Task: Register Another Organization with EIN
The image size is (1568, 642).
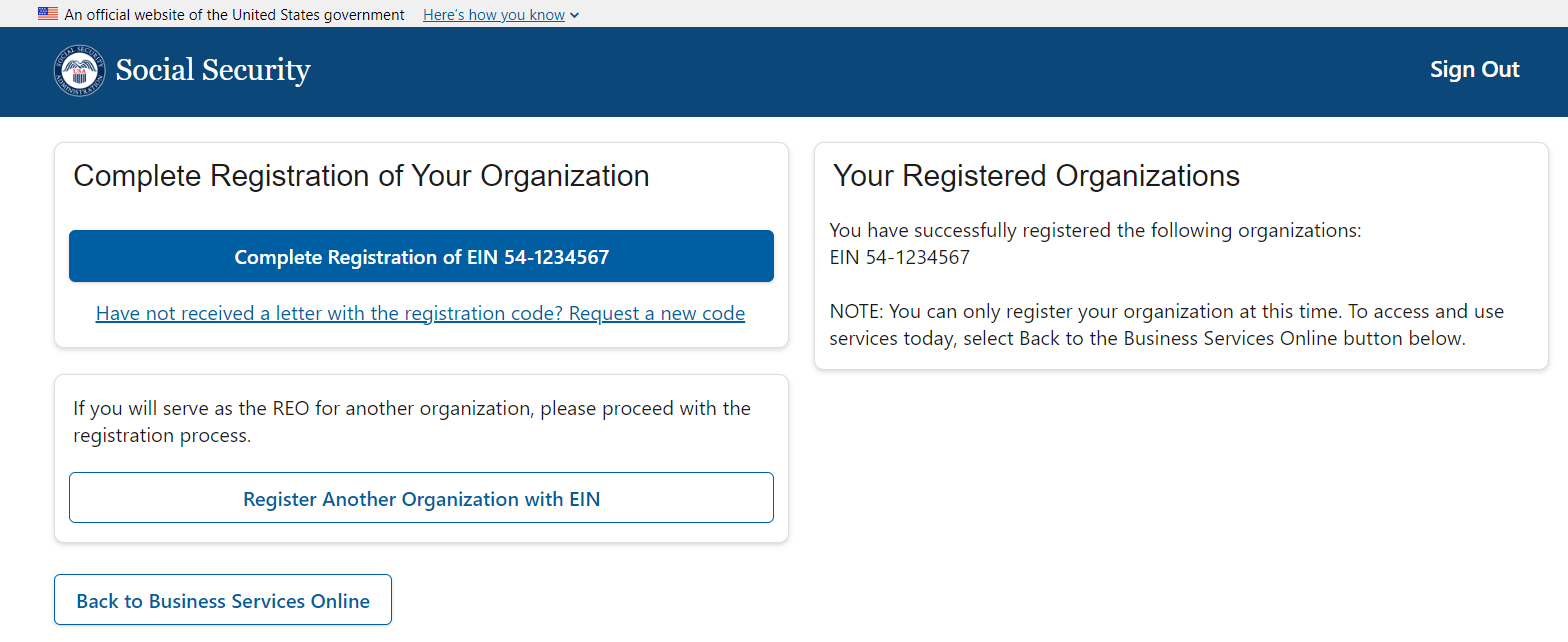Action: click(x=421, y=498)
